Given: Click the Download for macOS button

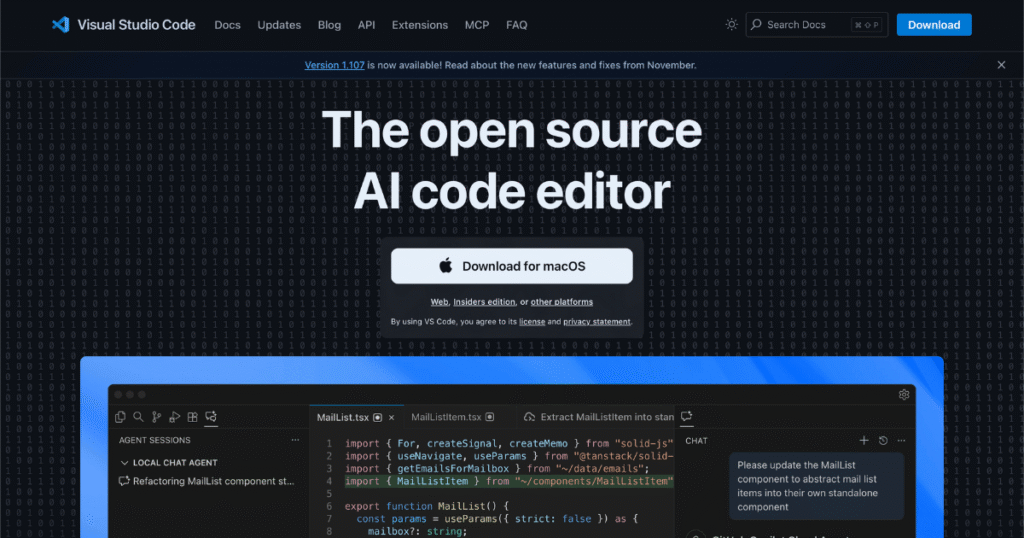Looking at the screenshot, I should tap(512, 266).
